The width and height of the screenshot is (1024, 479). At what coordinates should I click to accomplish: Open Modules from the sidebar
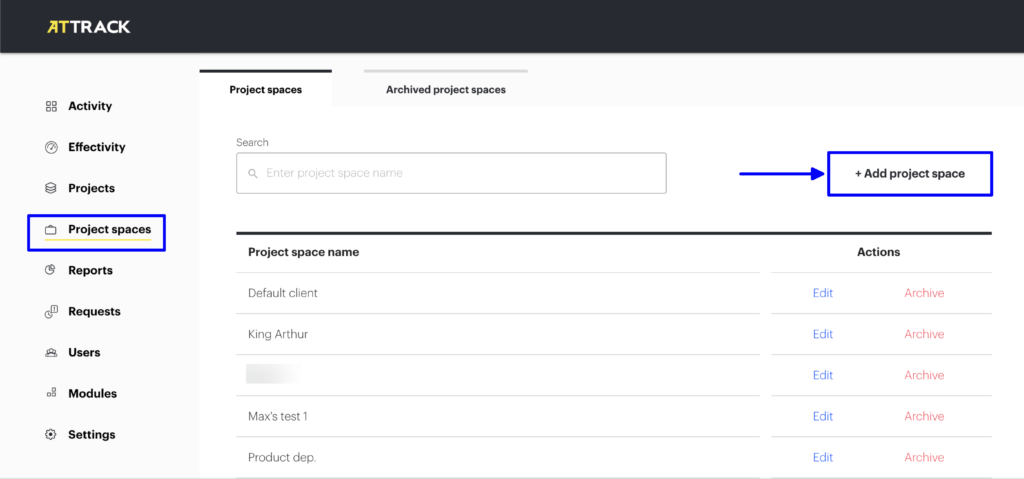pos(92,393)
